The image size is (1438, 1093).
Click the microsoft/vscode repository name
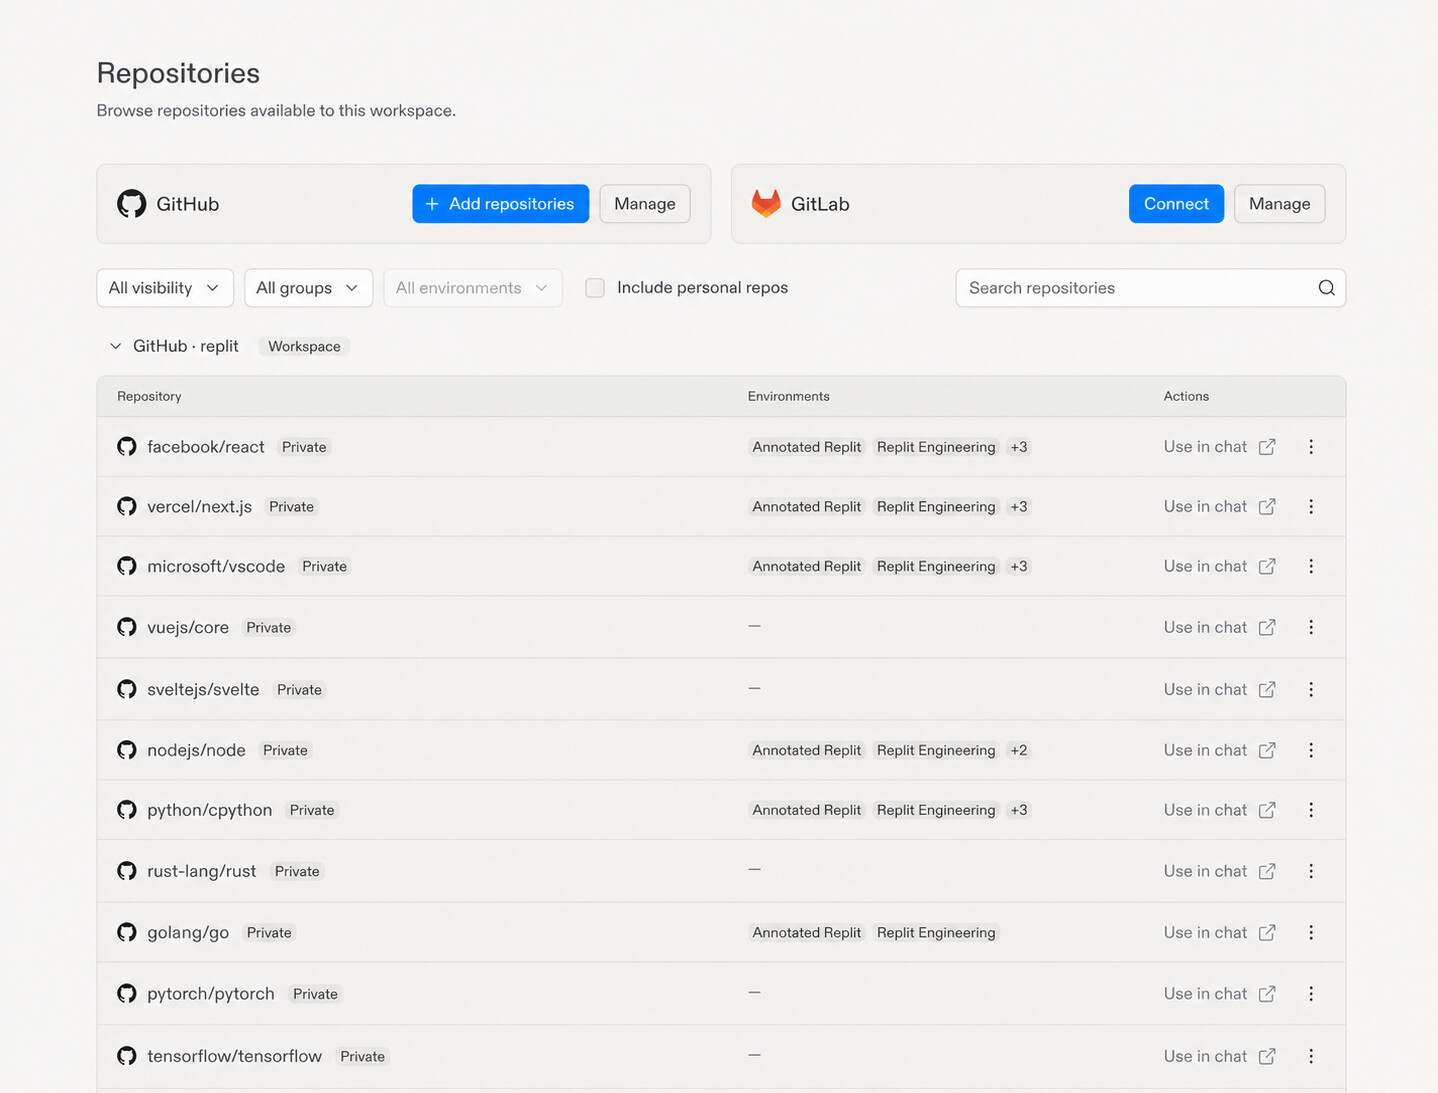(216, 566)
